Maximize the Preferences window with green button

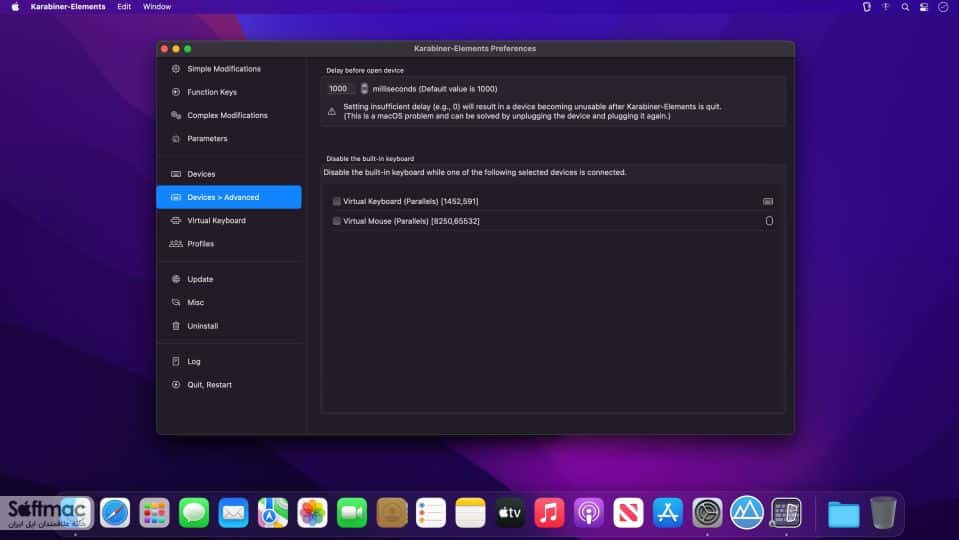click(x=188, y=48)
